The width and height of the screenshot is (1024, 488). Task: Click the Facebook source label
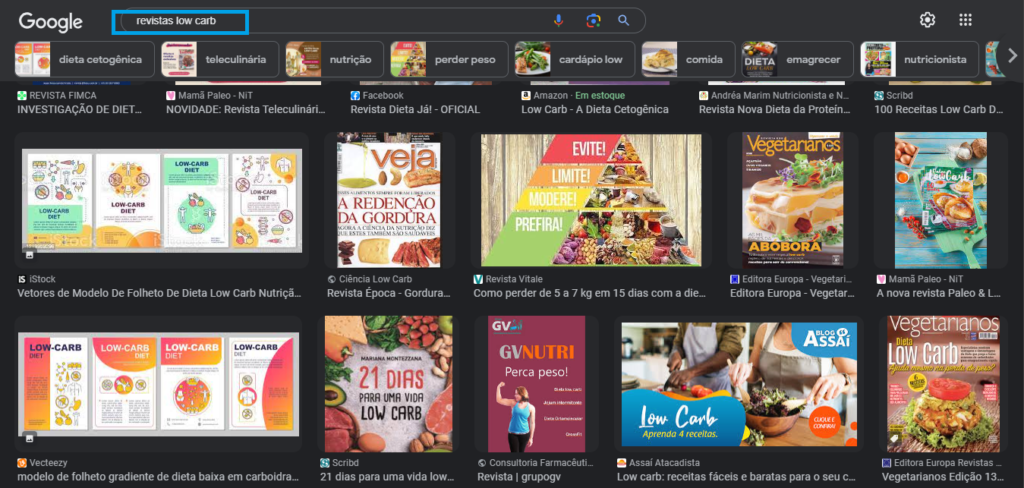coord(377,95)
